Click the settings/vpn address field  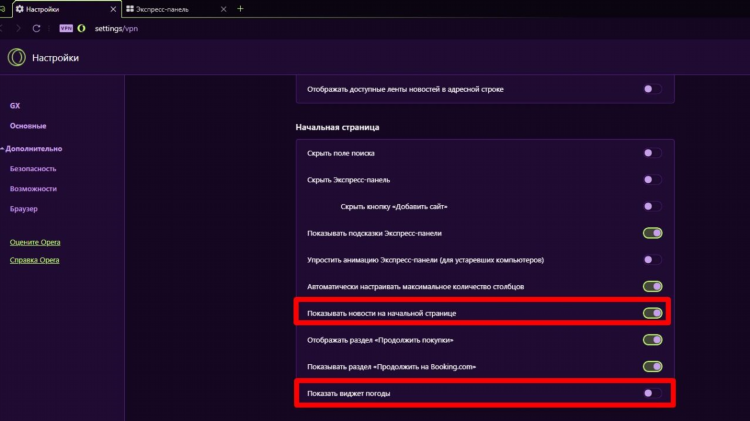[116, 28]
